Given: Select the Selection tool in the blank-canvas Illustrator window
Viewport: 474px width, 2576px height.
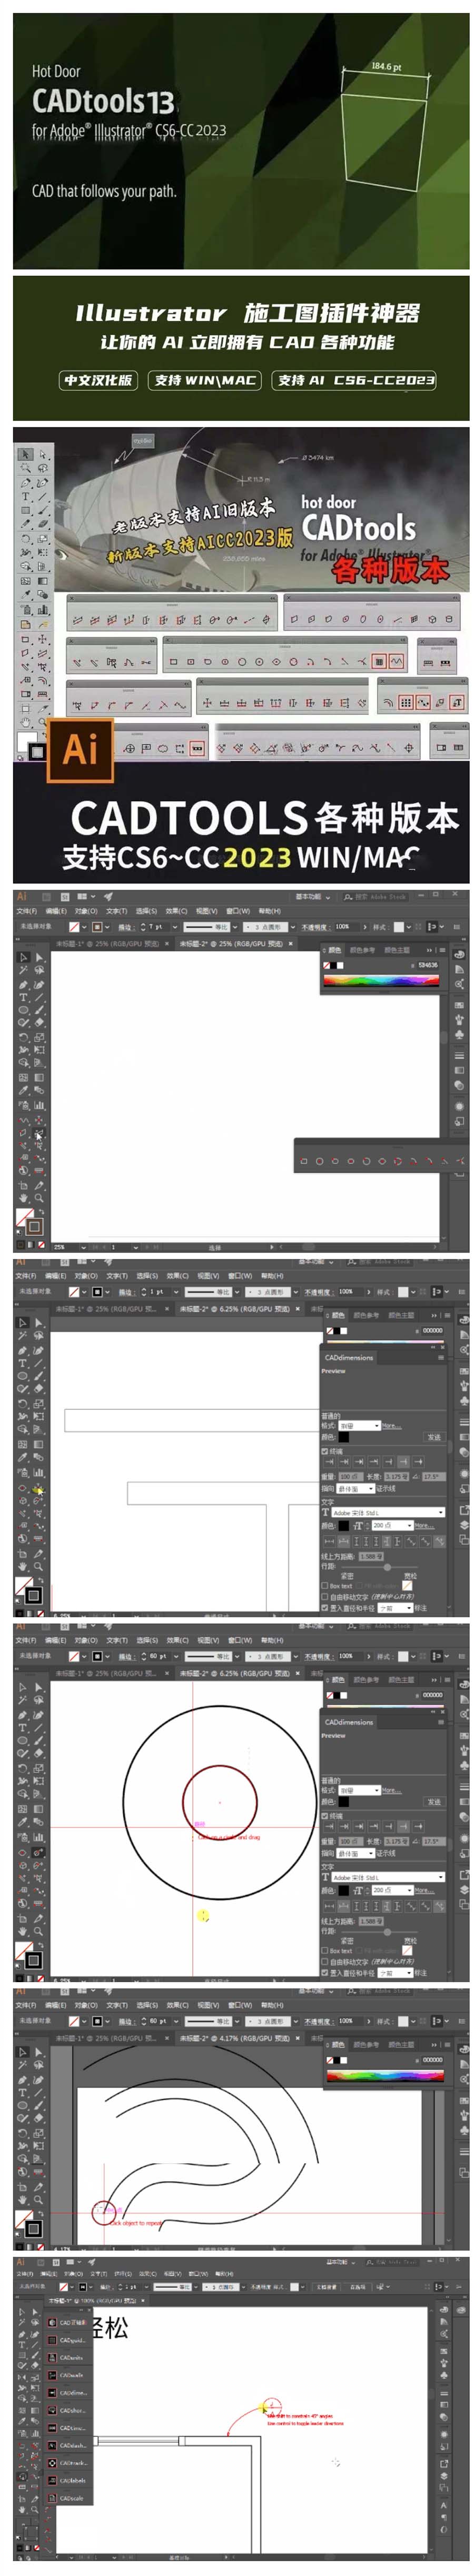Looking at the screenshot, I should (x=24, y=957).
